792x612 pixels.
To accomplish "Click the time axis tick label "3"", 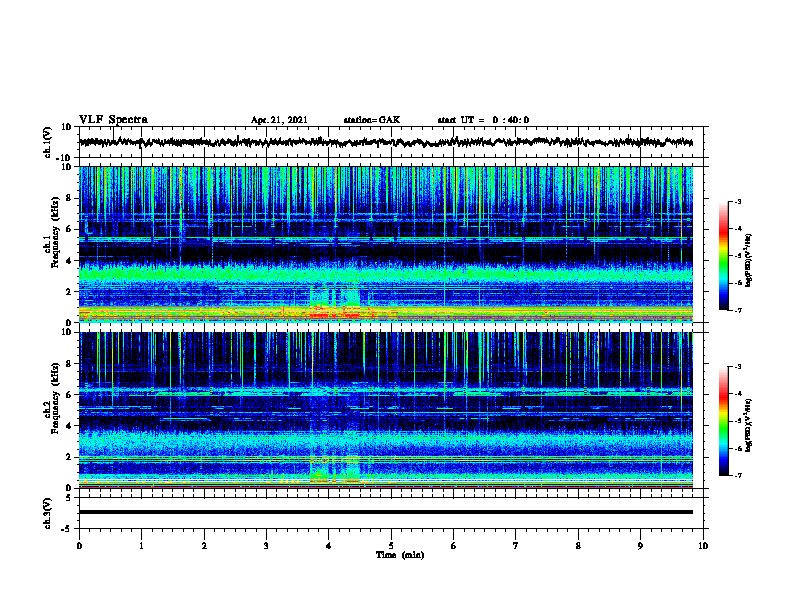I will coord(266,546).
